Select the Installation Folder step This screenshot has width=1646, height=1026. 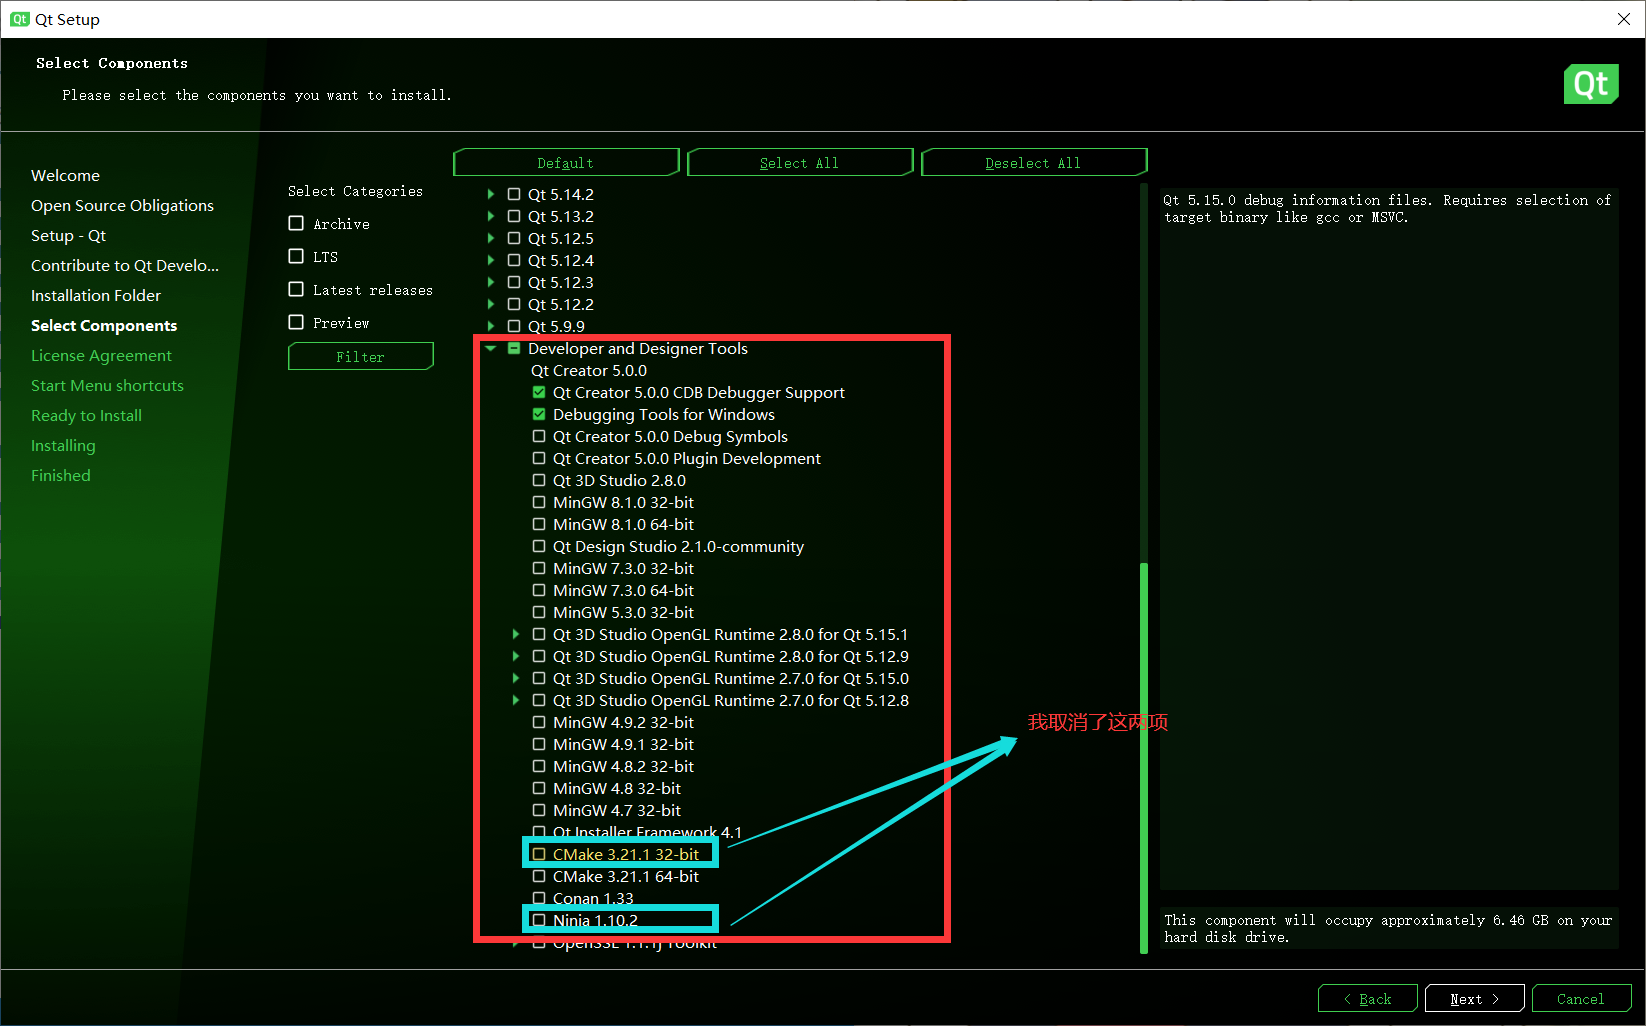[x=96, y=295]
